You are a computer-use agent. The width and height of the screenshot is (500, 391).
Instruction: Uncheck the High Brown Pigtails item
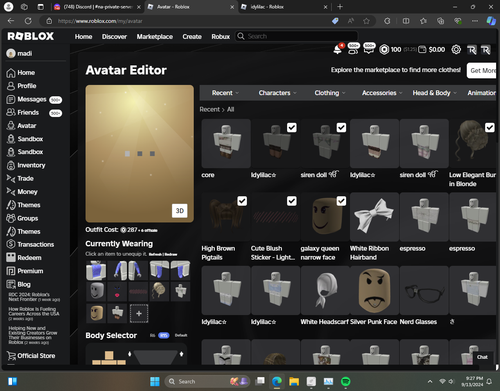click(242, 201)
